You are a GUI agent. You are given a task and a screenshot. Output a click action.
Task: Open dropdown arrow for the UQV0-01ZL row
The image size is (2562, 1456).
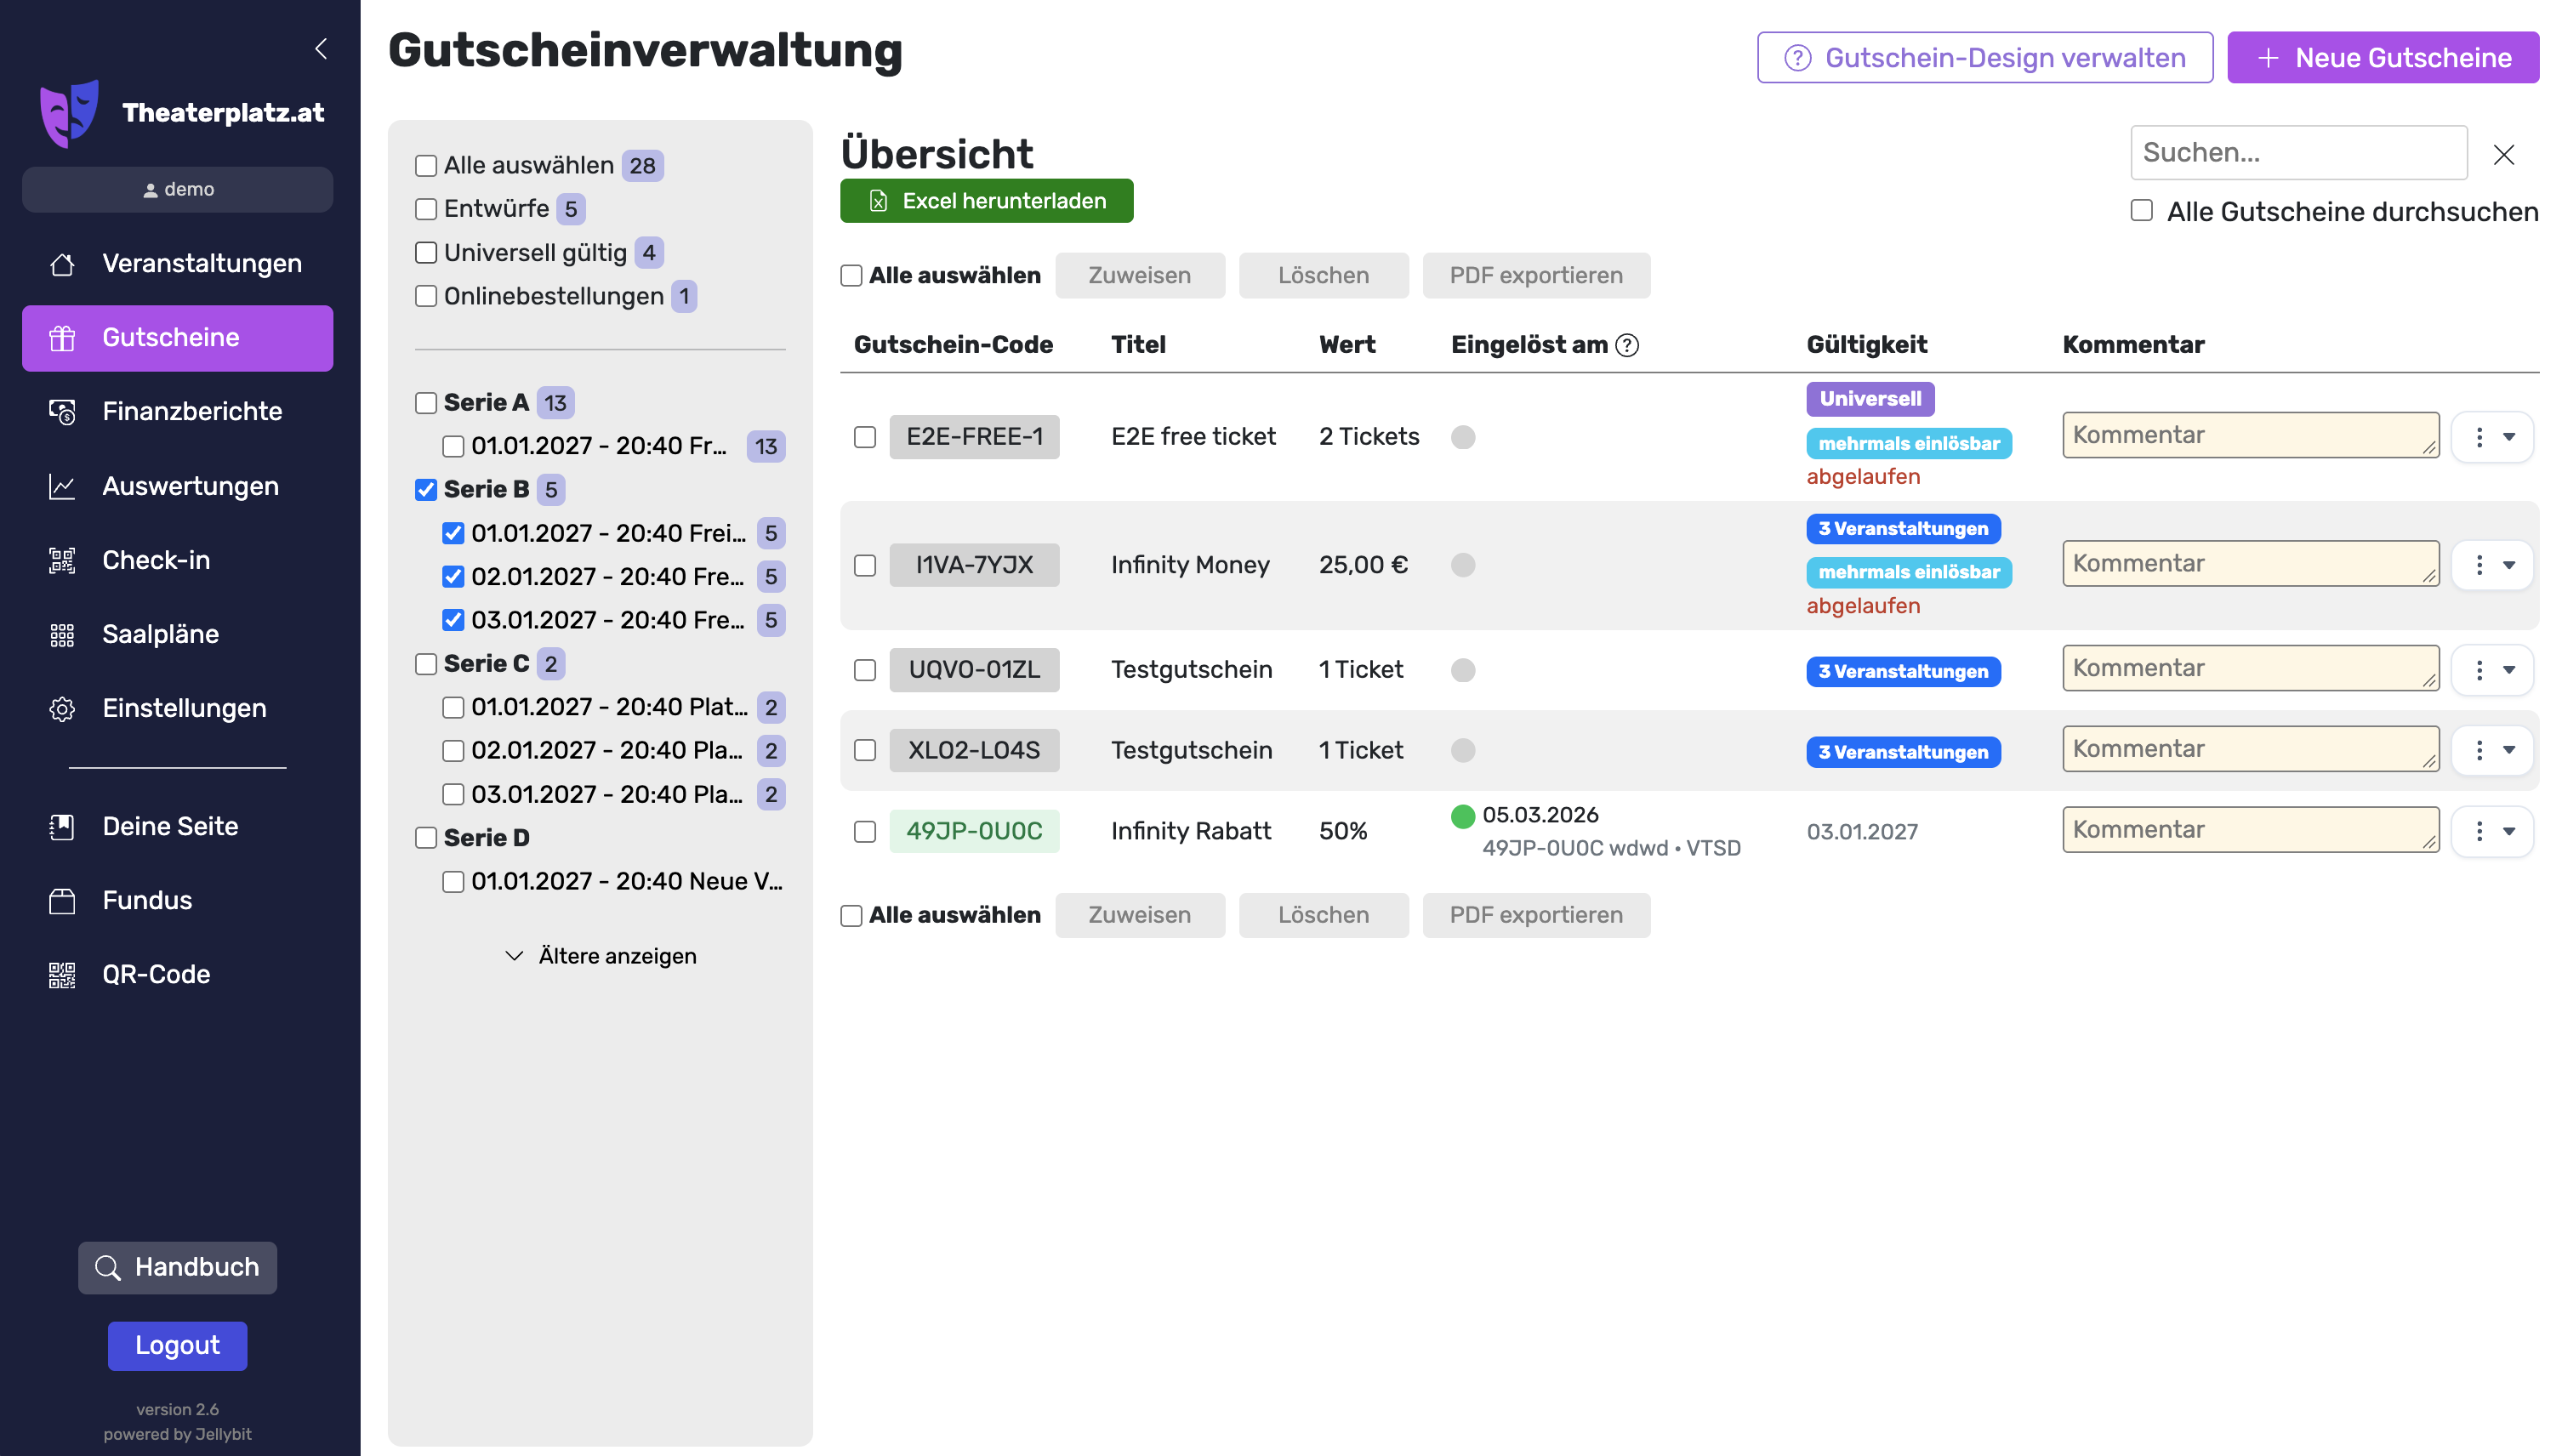pyautogui.click(x=2509, y=670)
